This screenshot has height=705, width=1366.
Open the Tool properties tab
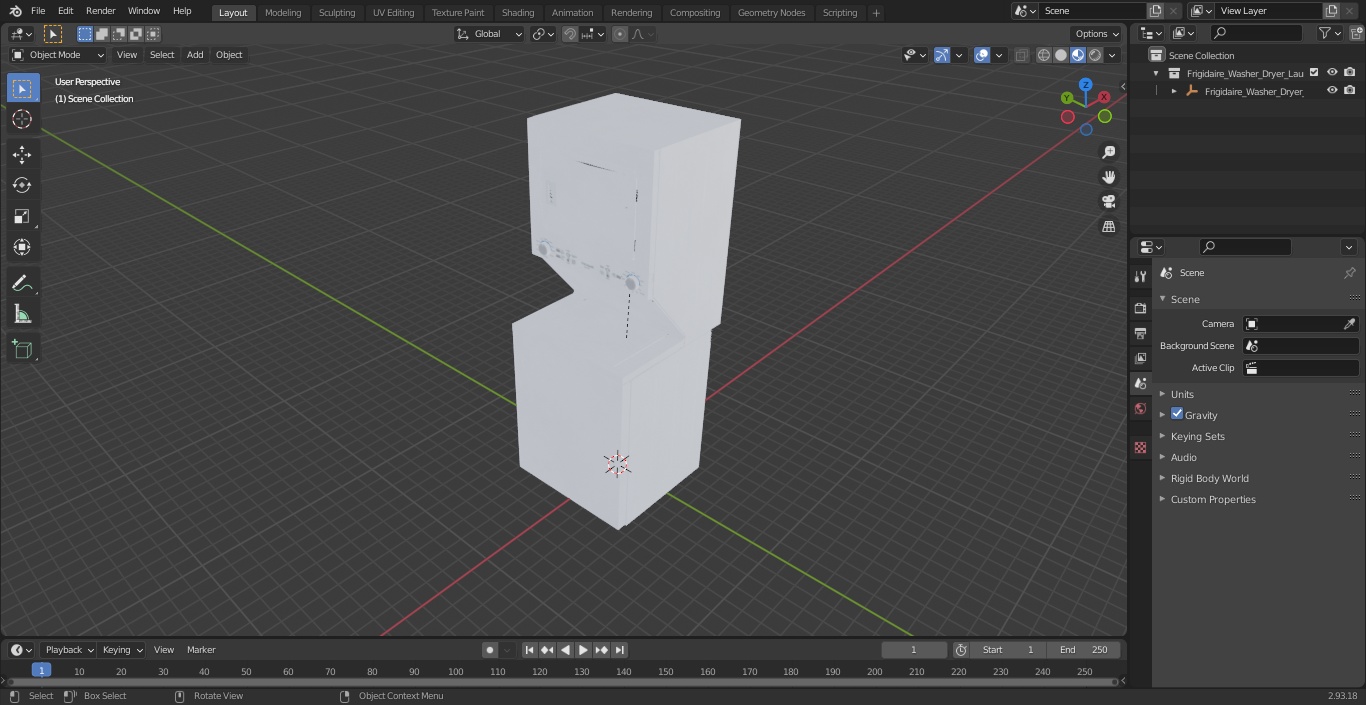tap(1140, 276)
